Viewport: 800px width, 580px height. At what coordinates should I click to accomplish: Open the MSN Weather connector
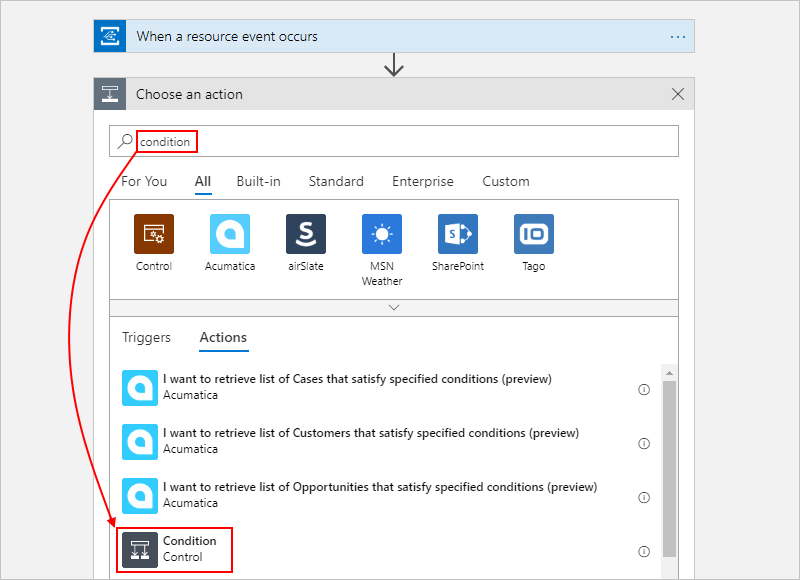tap(382, 234)
